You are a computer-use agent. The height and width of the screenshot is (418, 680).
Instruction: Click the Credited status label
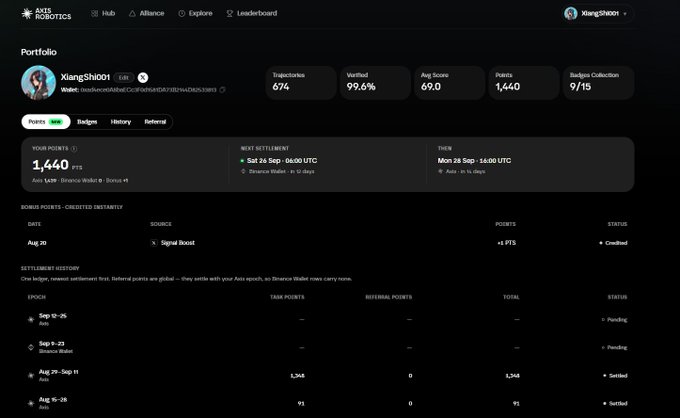(613, 243)
